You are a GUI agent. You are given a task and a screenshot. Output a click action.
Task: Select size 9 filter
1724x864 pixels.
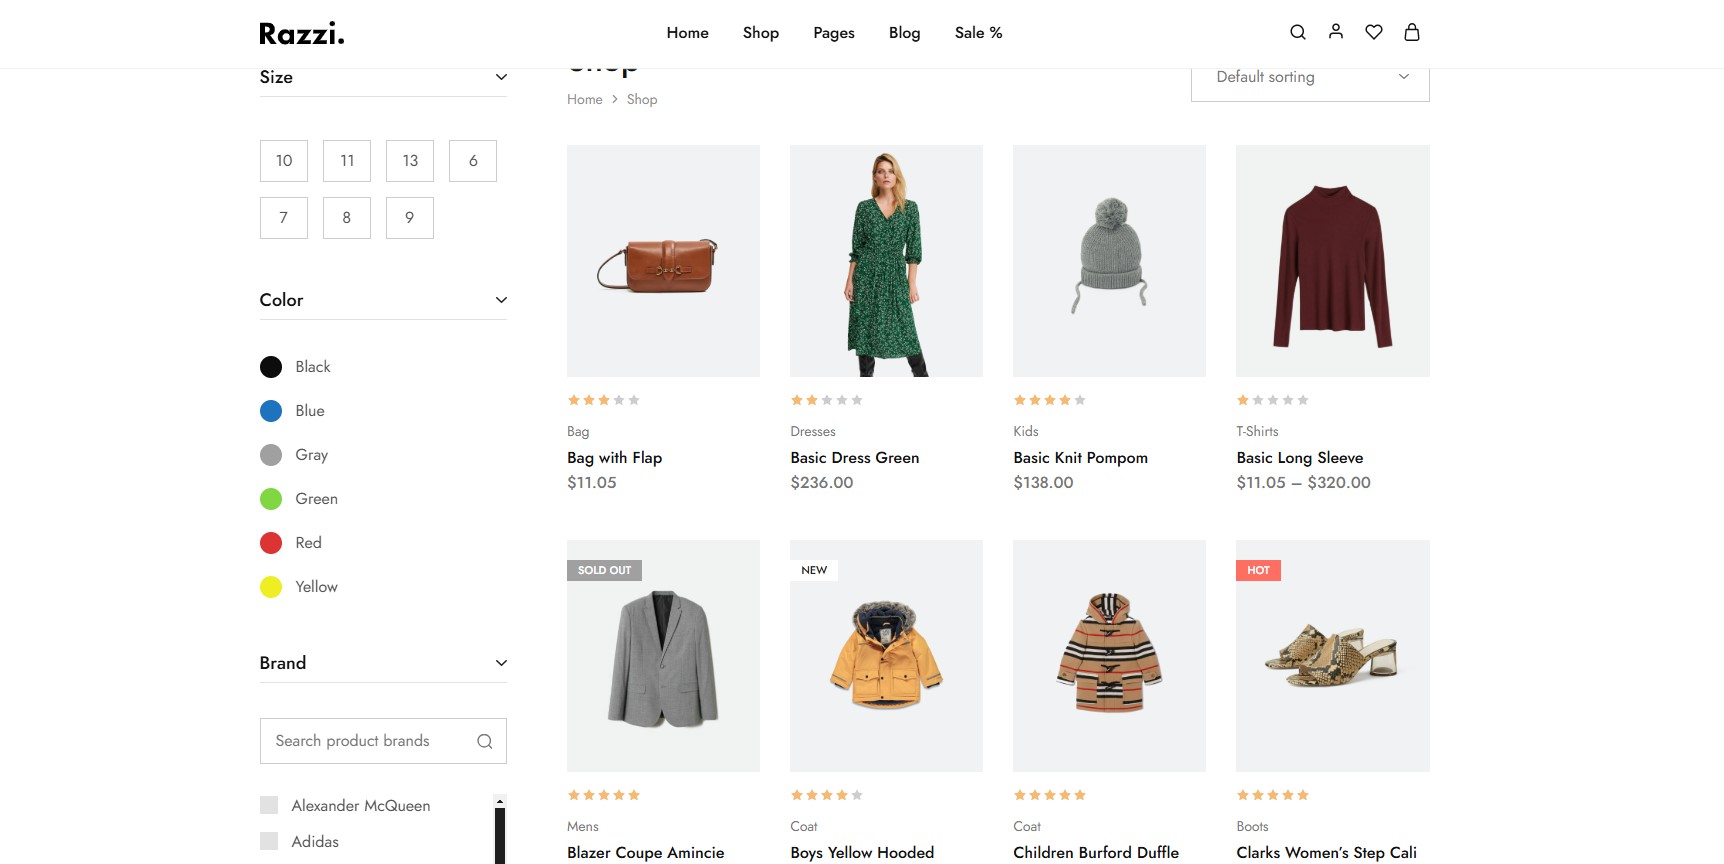click(410, 218)
